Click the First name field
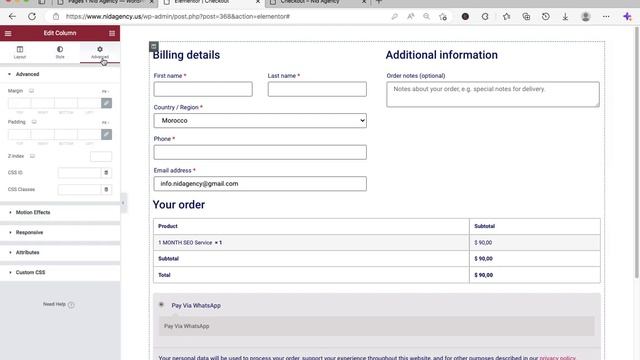This screenshot has width=640, height=360. tap(203, 89)
